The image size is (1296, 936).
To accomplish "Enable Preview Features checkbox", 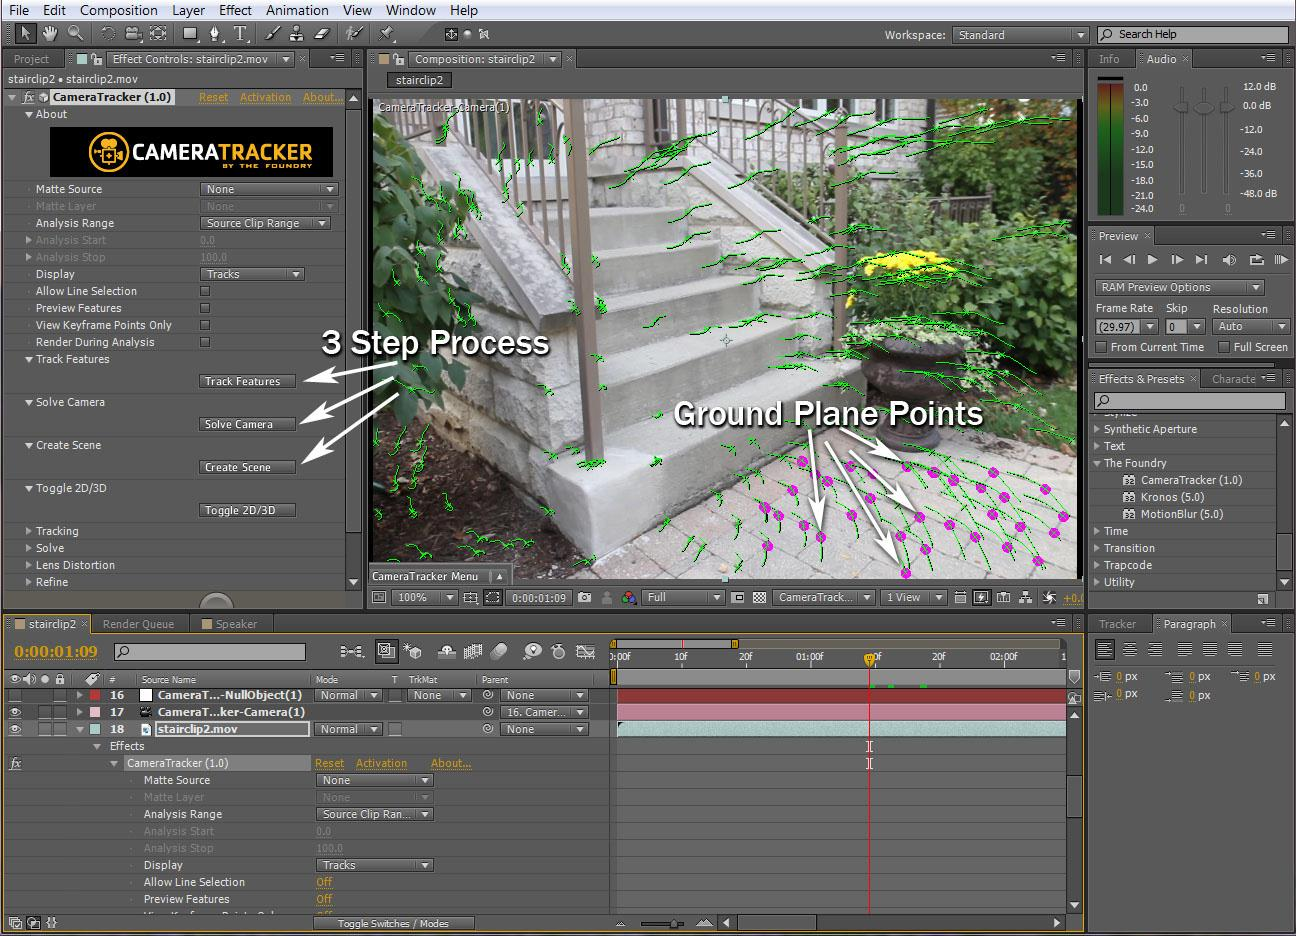I will tap(205, 308).
